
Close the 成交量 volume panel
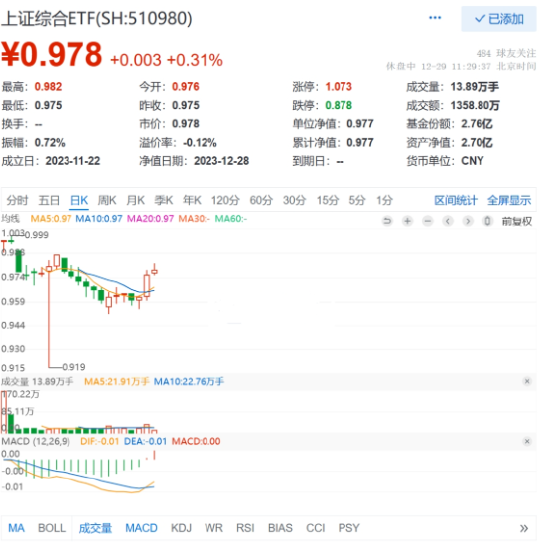pos(527,381)
